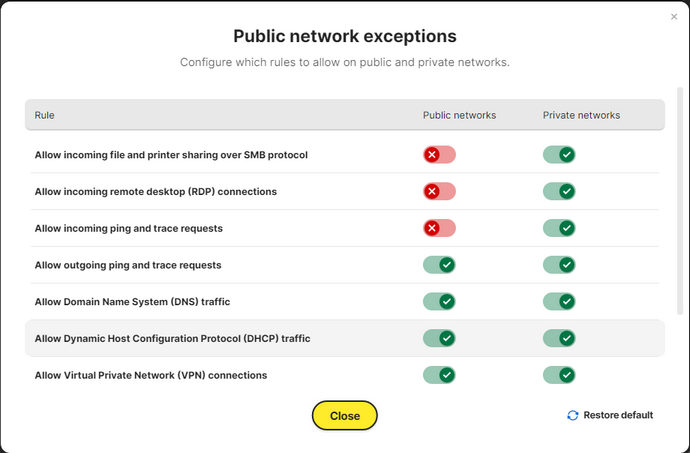690x453 pixels.
Task: Close dialog with the X icon
Action: pyautogui.click(x=674, y=17)
